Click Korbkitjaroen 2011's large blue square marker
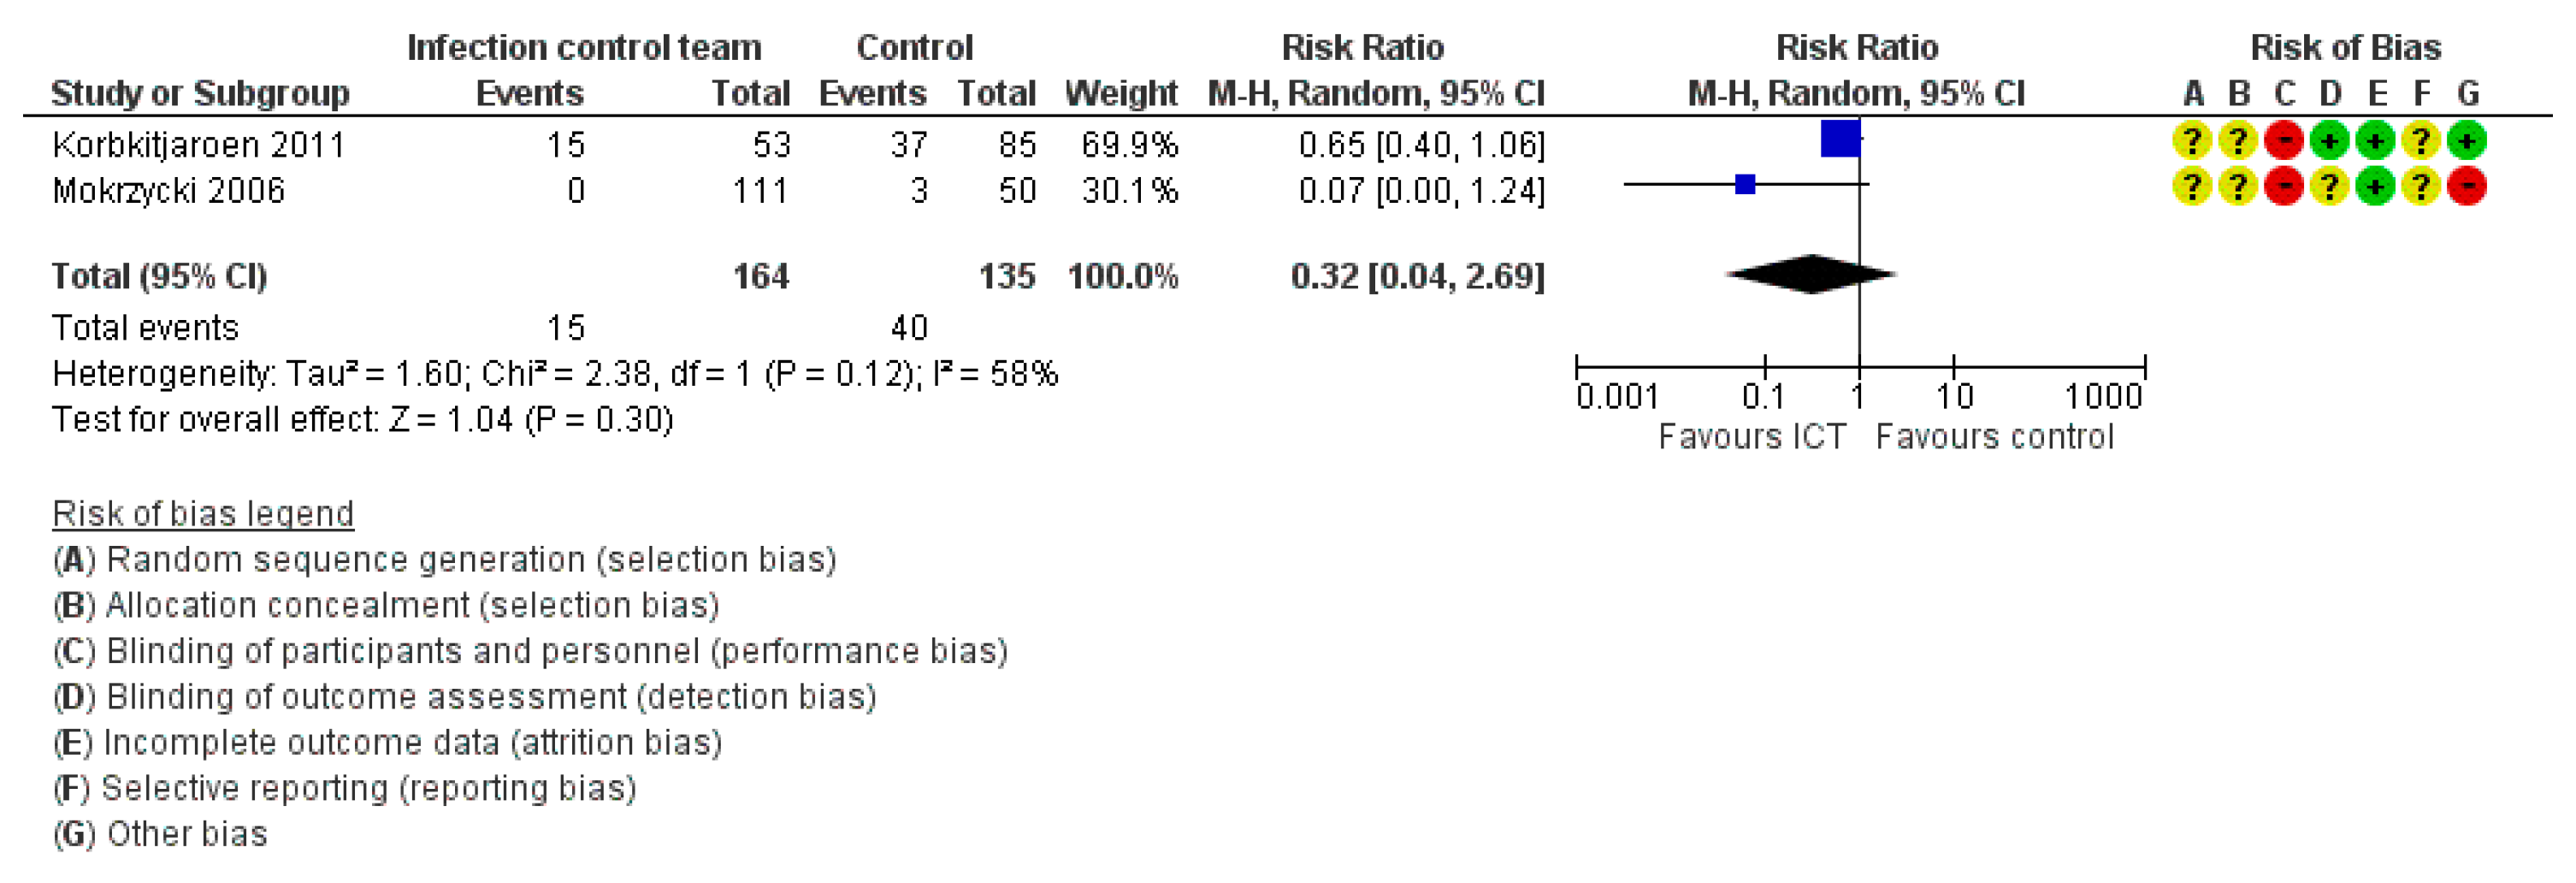Image resolution: width=2576 pixels, height=883 pixels. point(1840,139)
